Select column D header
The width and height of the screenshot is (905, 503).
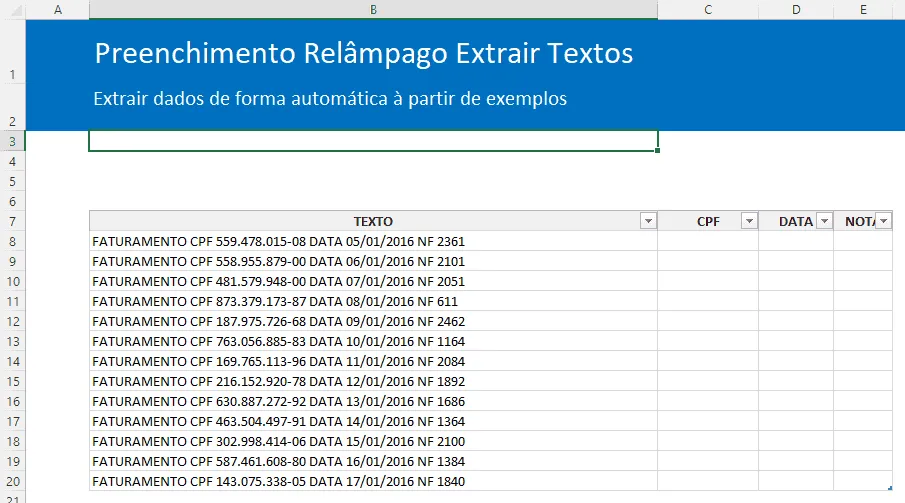coord(796,10)
